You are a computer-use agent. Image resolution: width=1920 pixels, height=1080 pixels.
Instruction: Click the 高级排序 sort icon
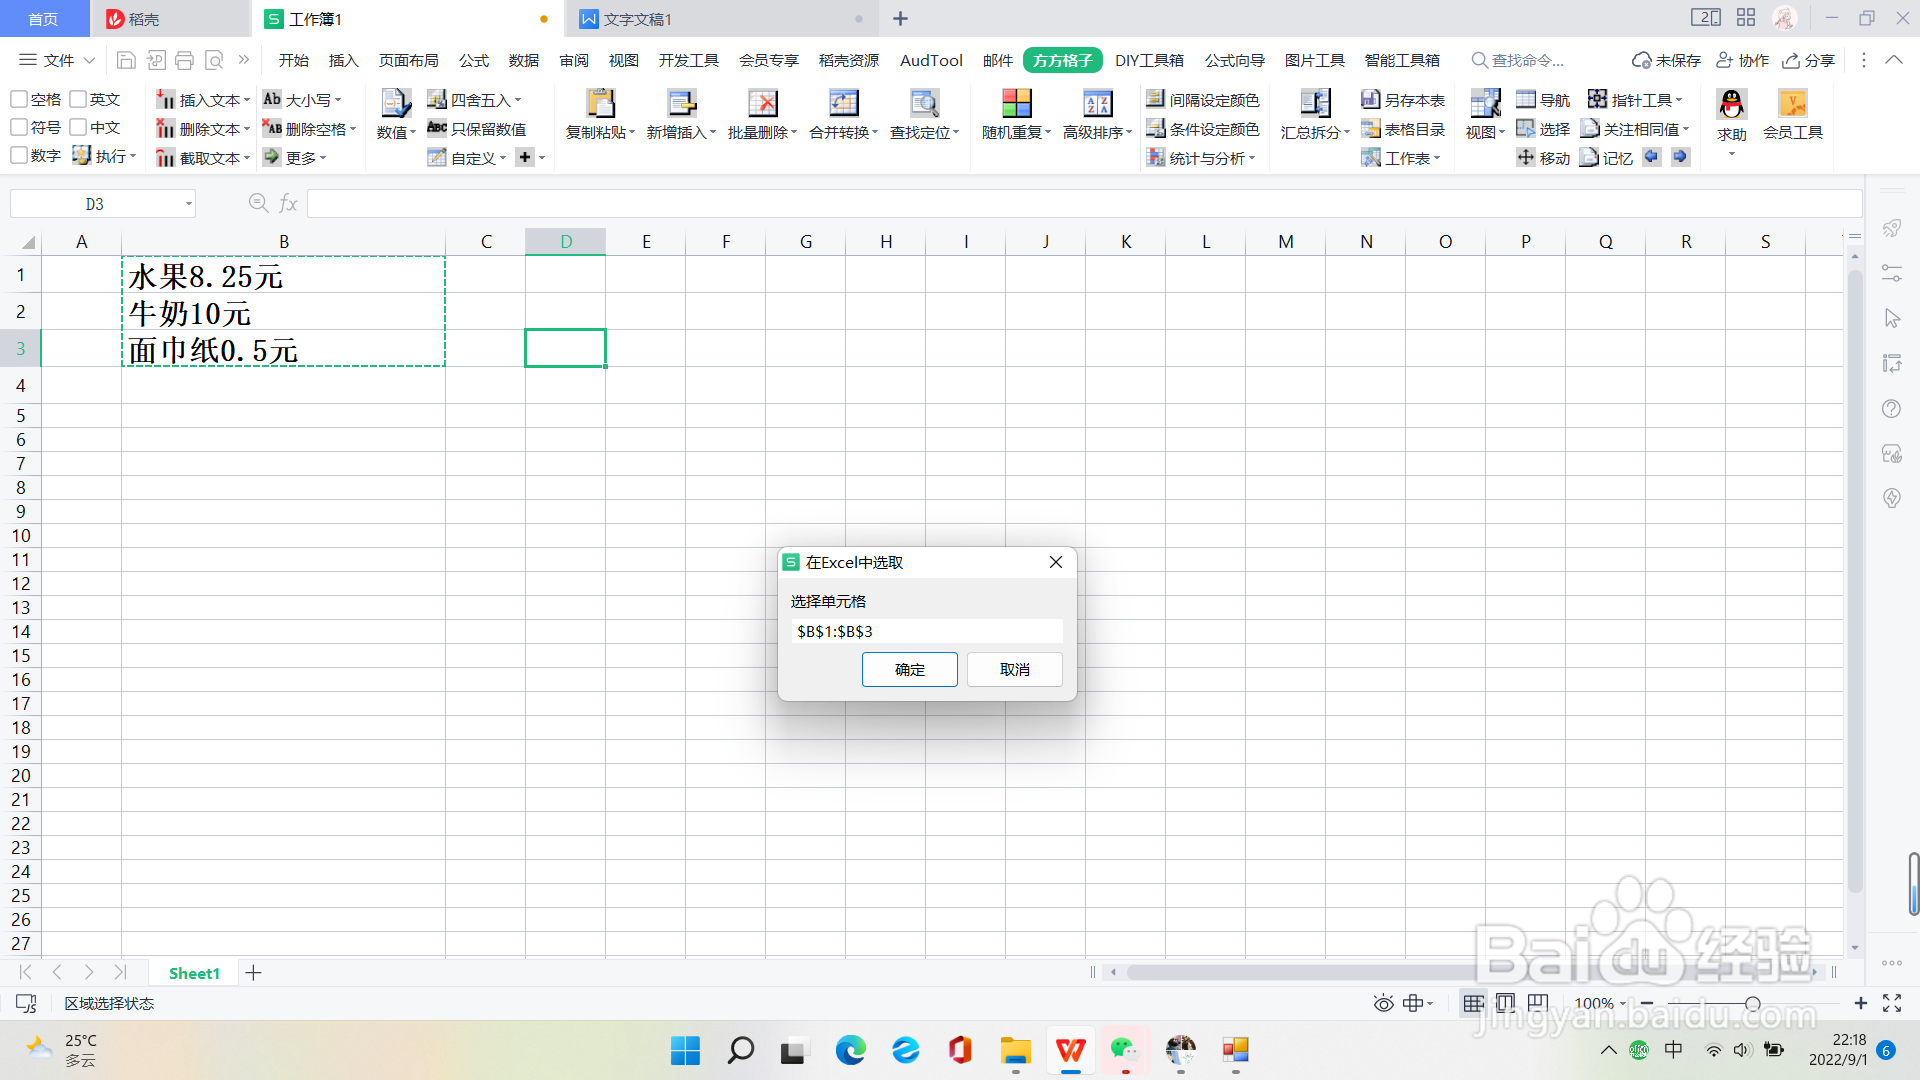1097,103
